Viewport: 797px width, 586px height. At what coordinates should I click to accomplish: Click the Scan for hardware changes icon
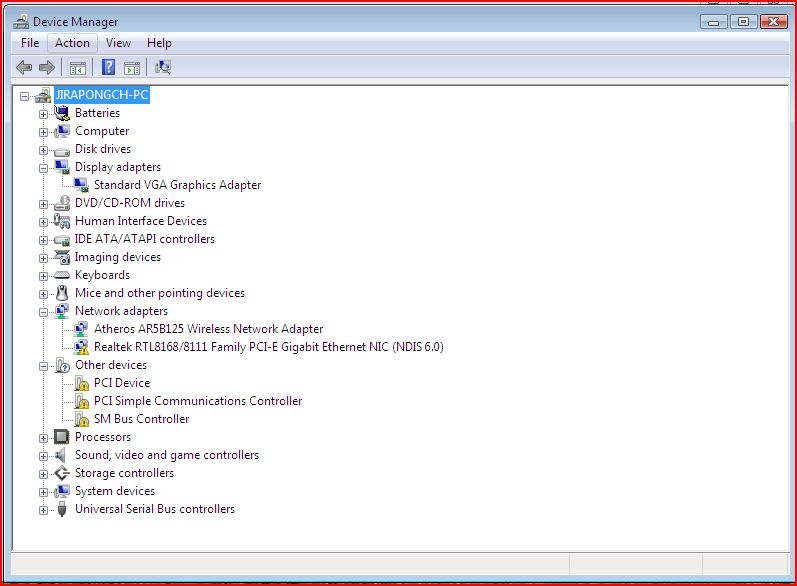point(163,67)
